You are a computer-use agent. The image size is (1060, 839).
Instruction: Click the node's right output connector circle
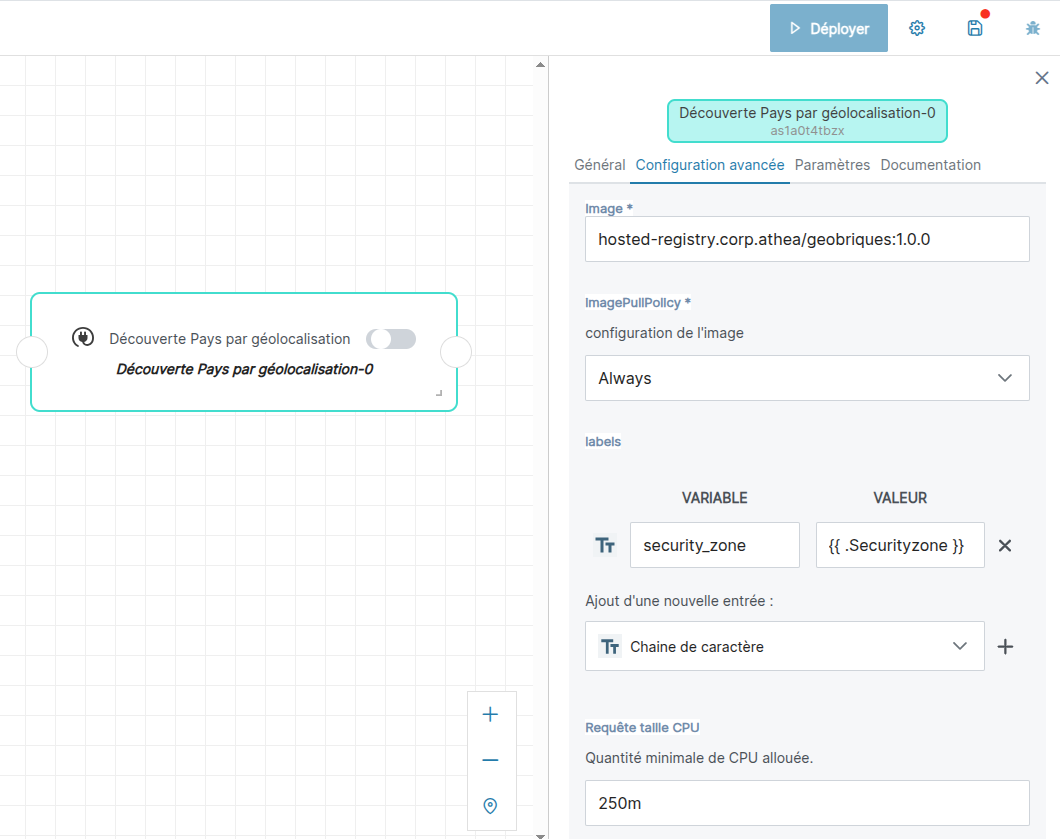pyautogui.click(x=456, y=352)
